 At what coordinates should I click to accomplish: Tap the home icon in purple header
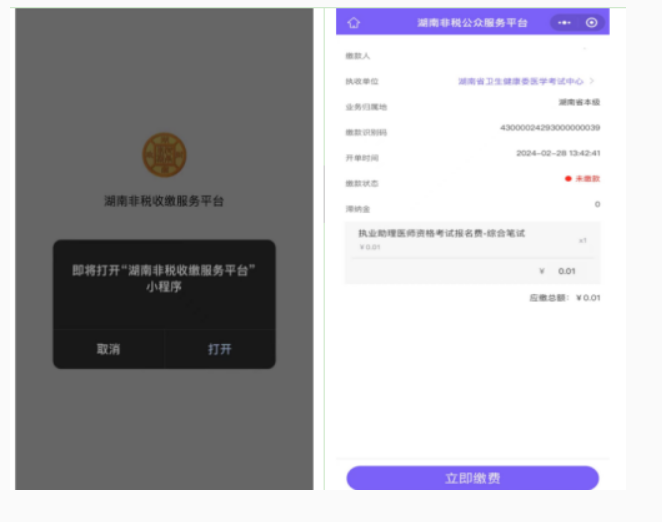coord(353,23)
